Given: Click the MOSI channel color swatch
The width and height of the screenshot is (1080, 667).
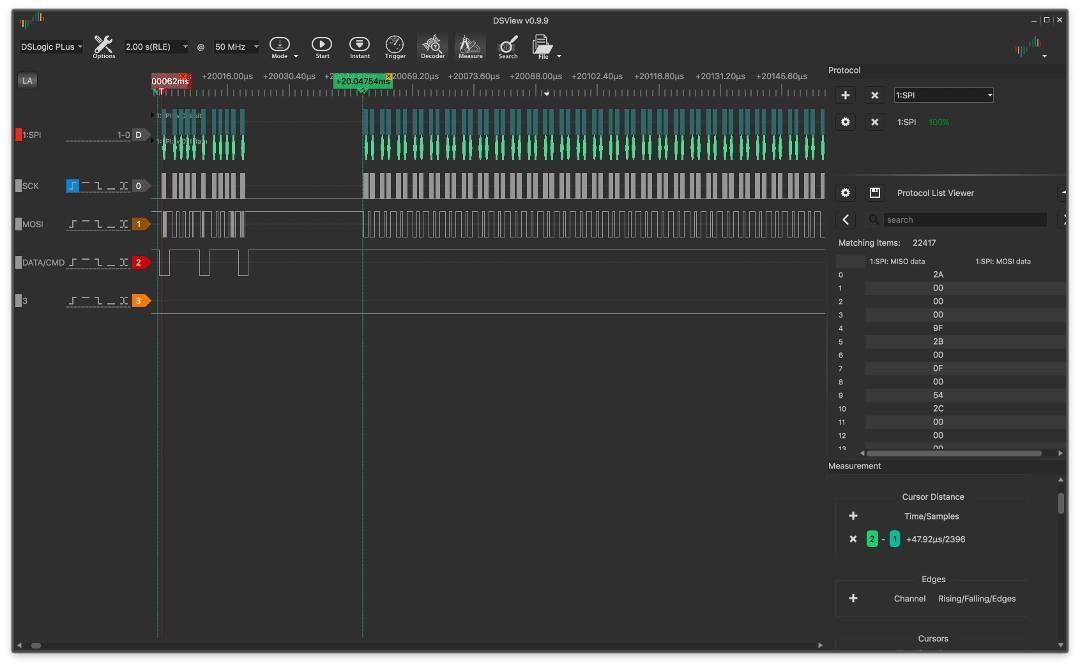Looking at the screenshot, I should coord(19,224).
